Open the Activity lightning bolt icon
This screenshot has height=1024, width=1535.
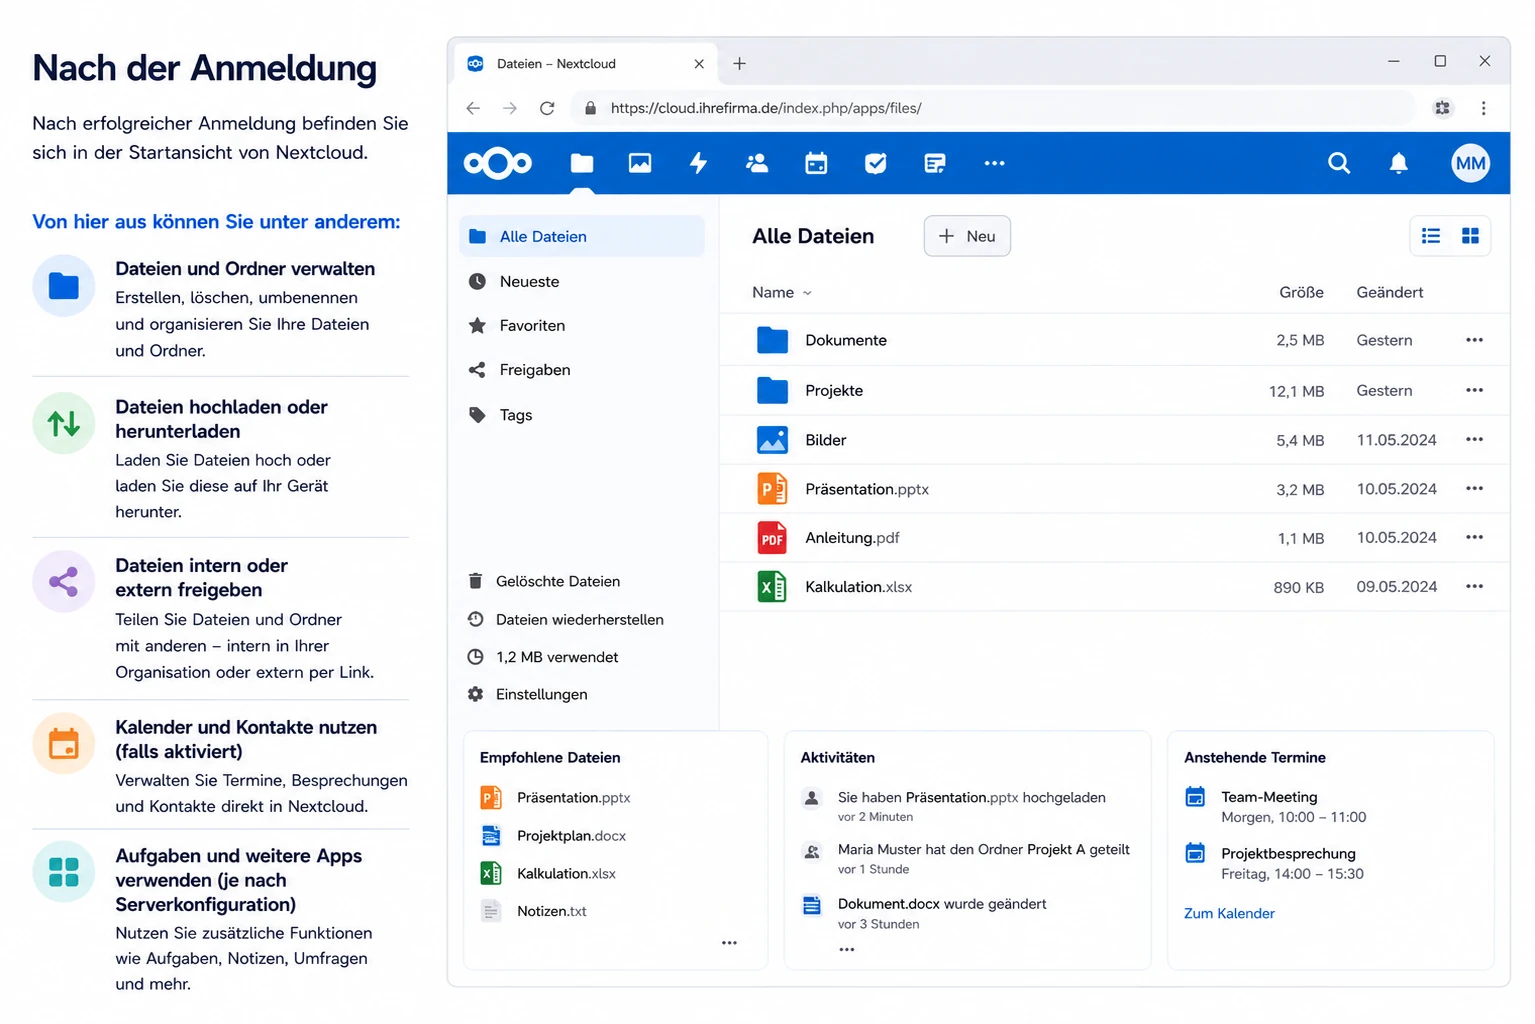pos(698,163)
